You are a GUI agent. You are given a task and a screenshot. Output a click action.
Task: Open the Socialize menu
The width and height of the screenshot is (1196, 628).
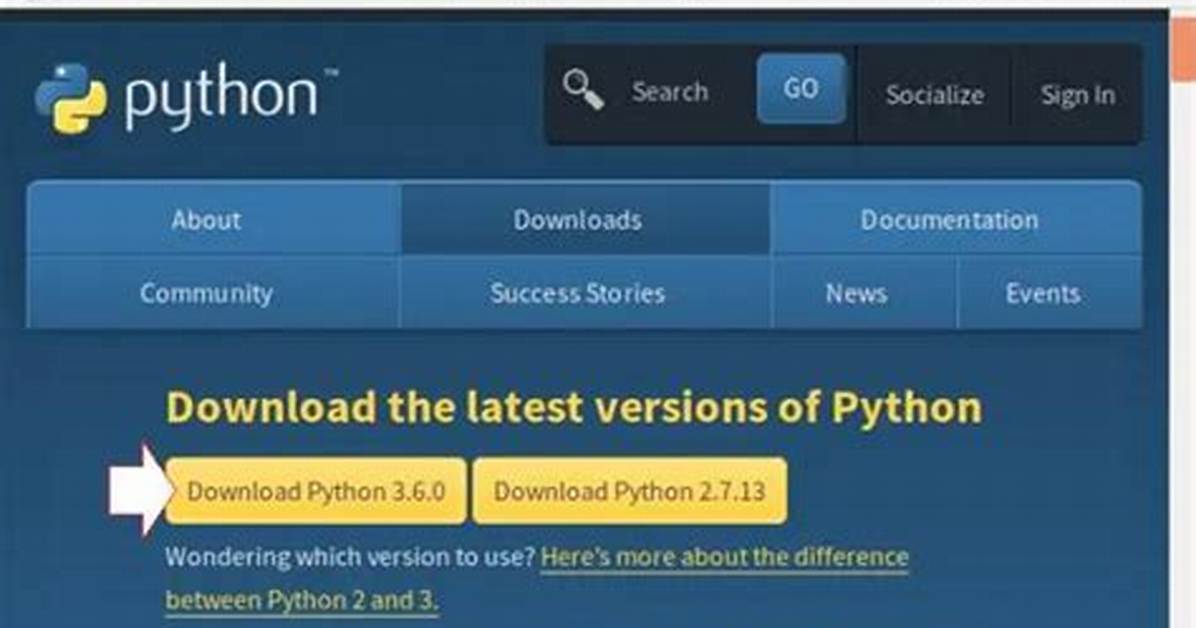coord(934,95)
